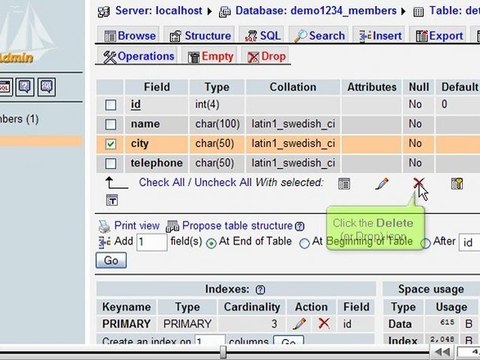Uncheck the city field checkbox
This screenshot has height=360, width=480.
(x=110, y=144)
